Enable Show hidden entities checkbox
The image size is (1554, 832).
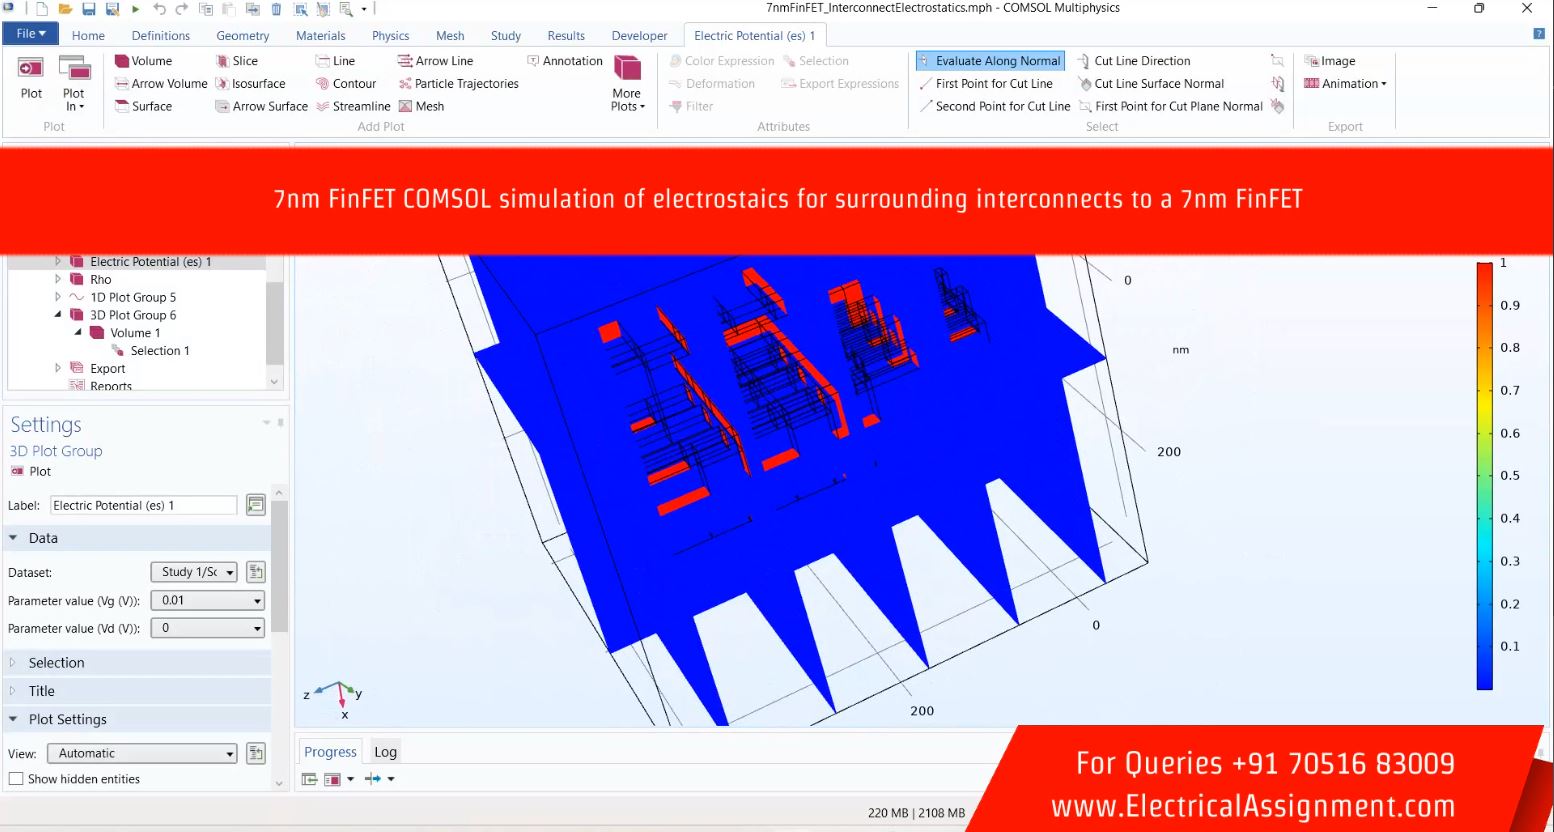click(16, 779)
